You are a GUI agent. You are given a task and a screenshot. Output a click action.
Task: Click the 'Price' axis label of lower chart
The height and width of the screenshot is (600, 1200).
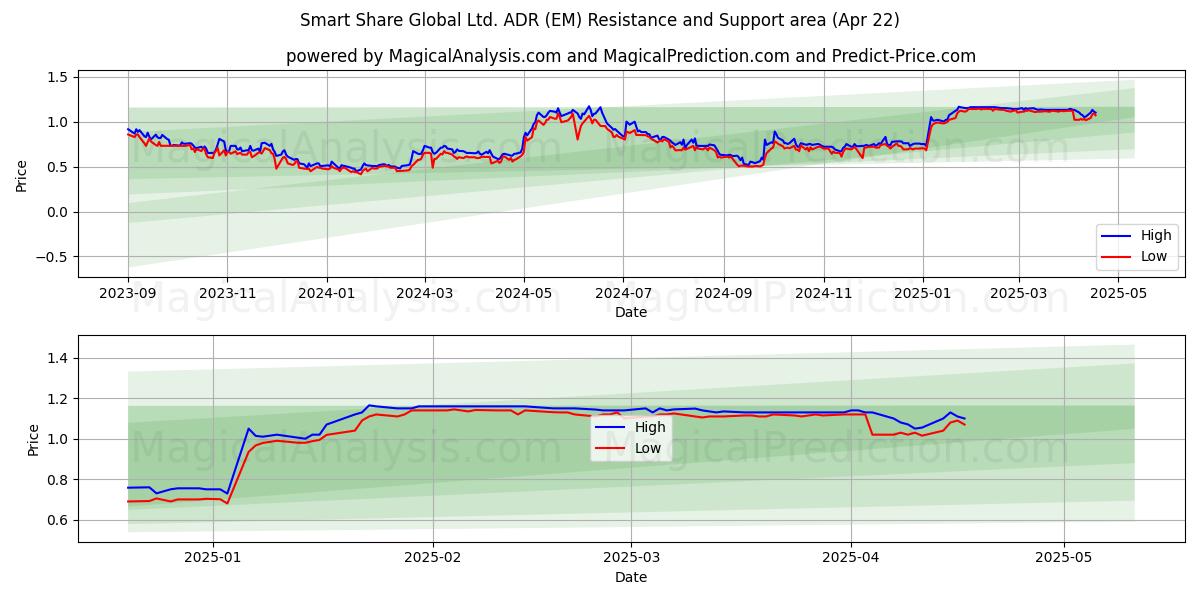33,439
